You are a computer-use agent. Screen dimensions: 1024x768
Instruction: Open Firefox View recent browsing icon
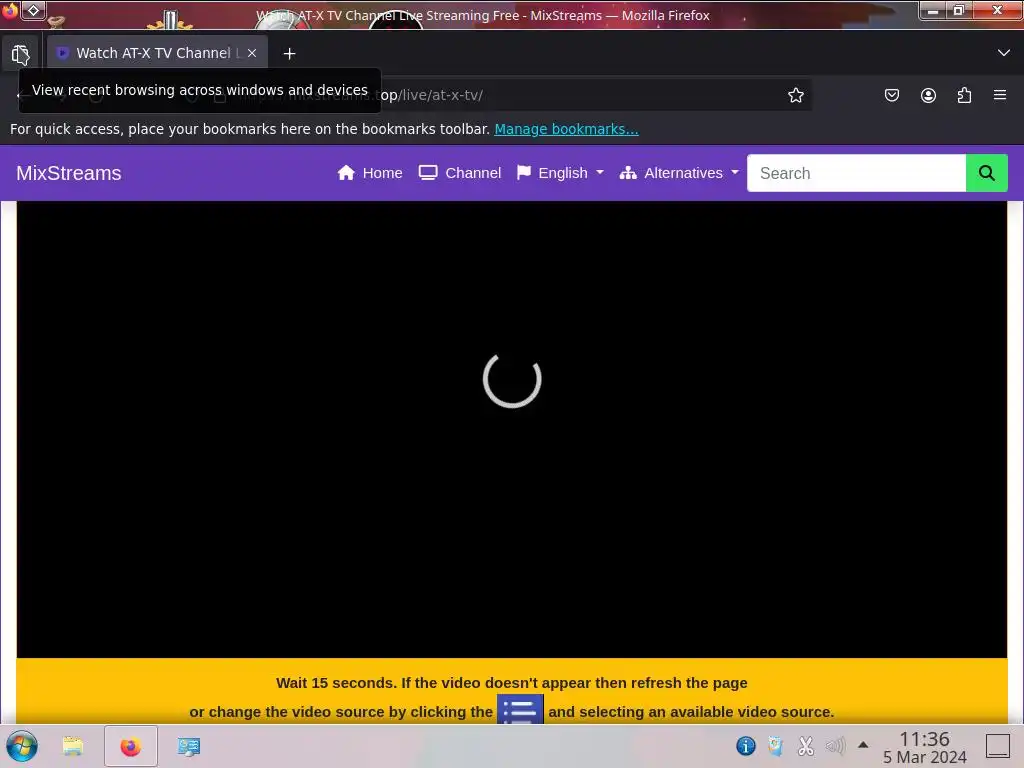20,54
